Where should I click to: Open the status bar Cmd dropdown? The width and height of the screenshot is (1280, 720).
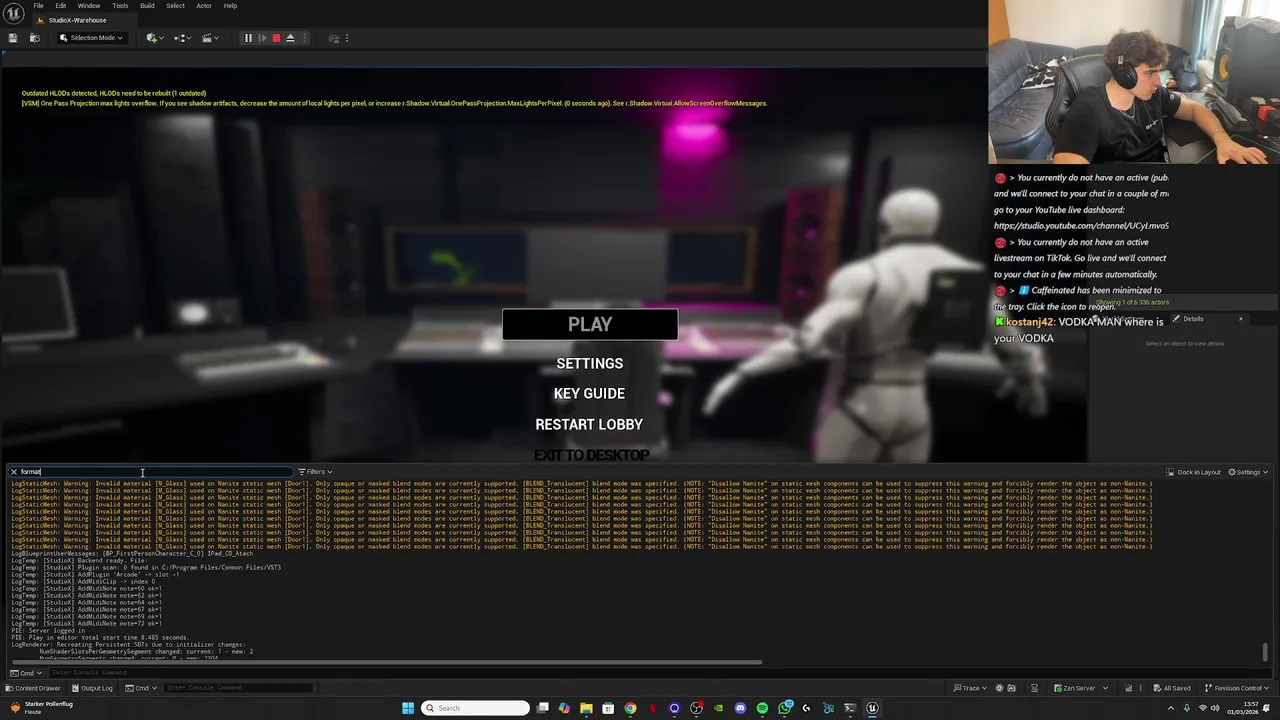point(141,688)
